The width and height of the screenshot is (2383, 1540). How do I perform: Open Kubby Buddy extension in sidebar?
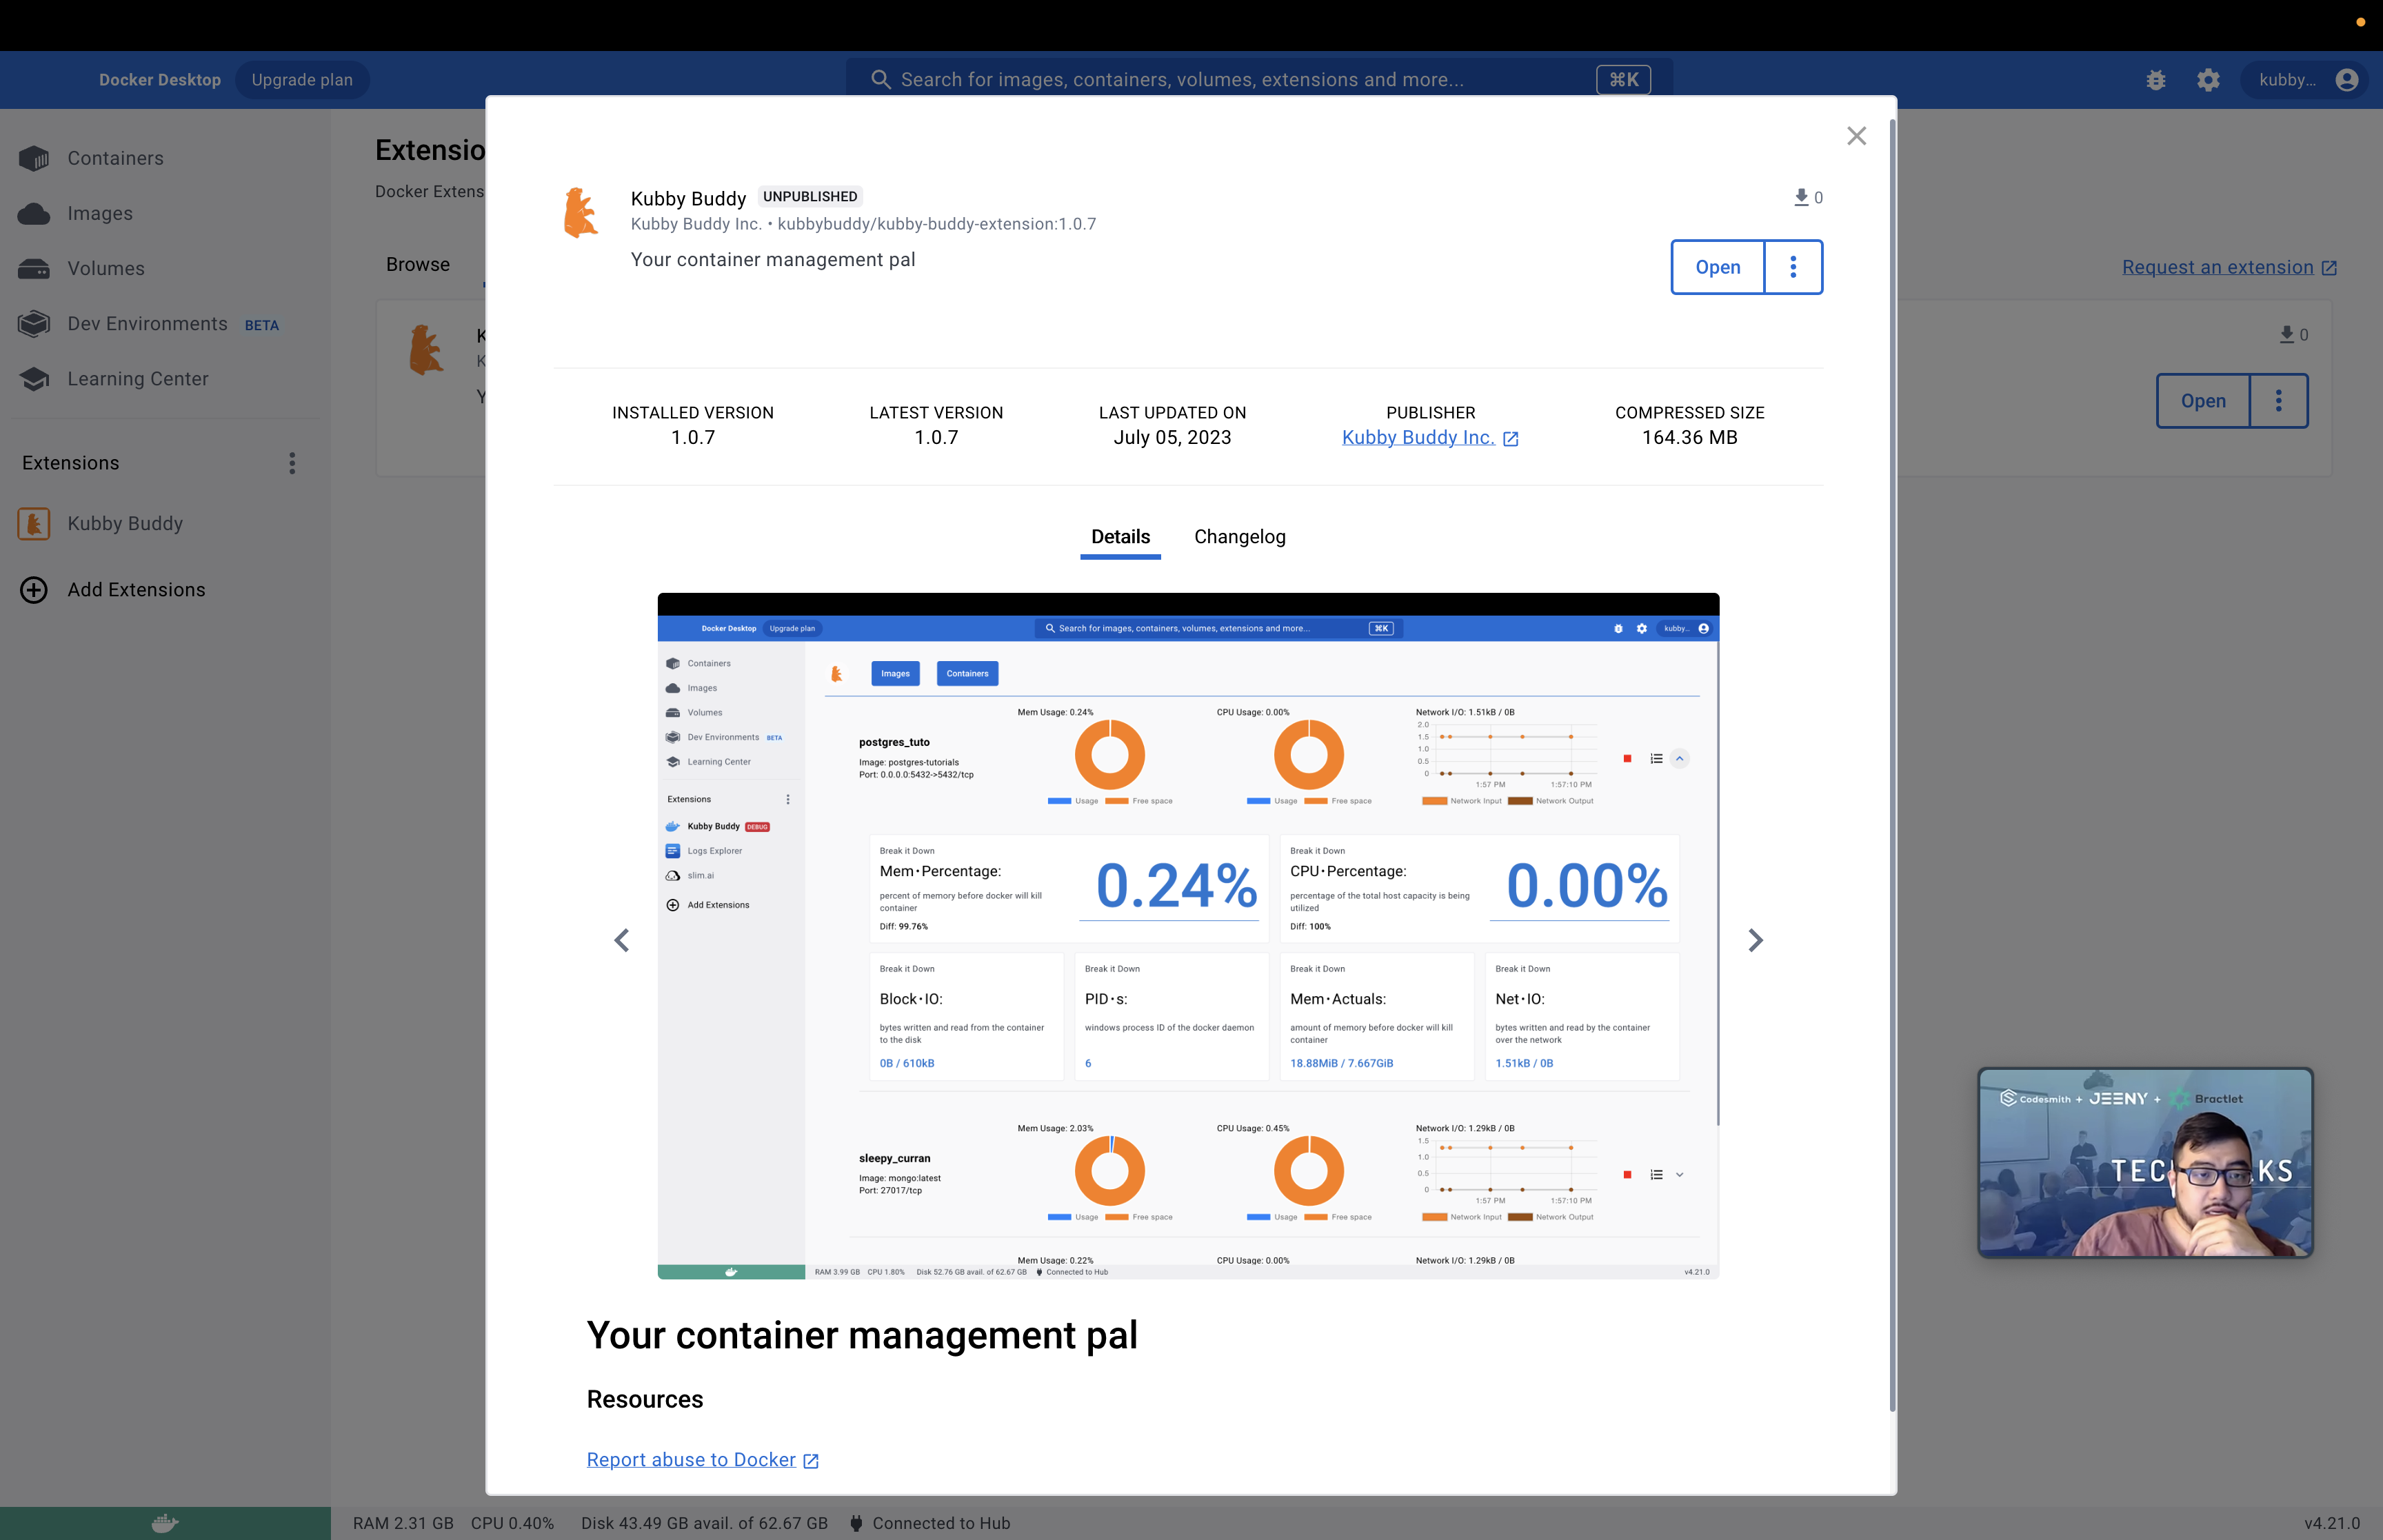[x=125, y=524]
